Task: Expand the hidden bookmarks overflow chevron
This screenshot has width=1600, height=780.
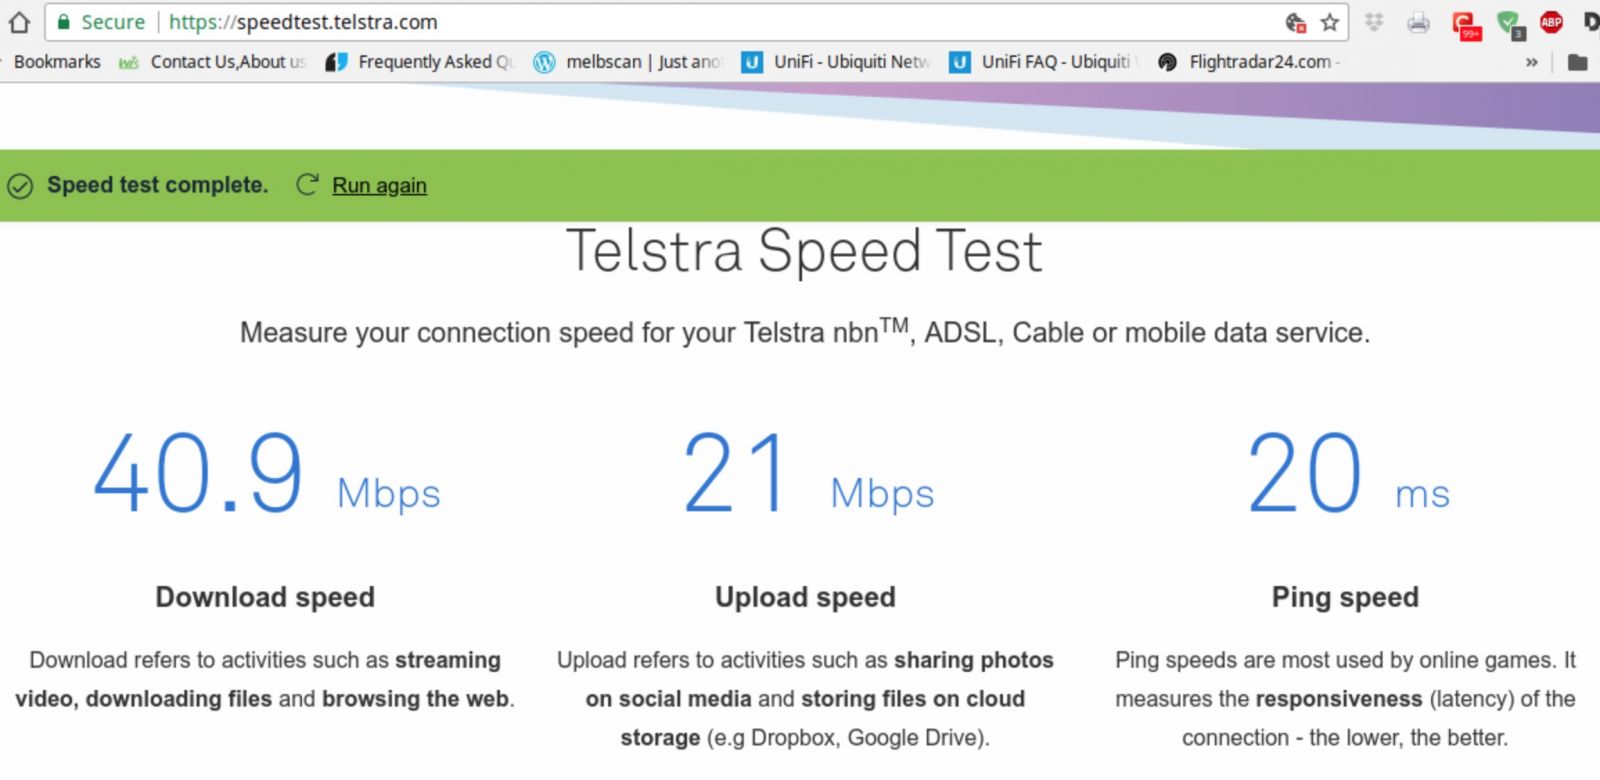Action: tap(1531, 62)
